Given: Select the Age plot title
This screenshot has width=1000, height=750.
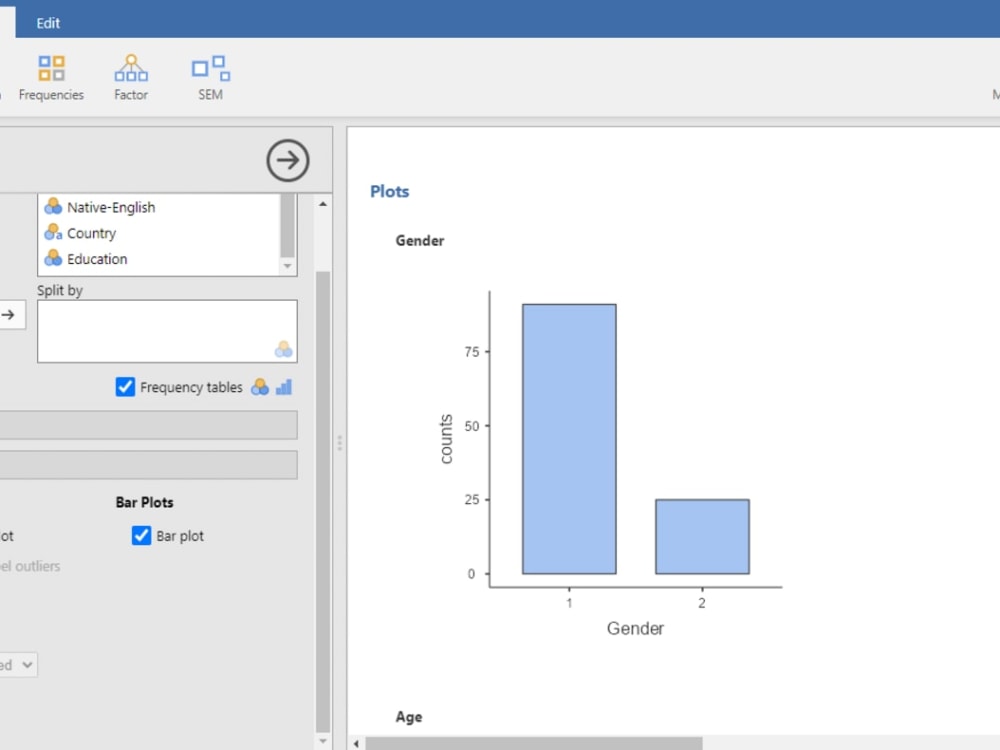Looking at the screenshot, I should point(409,717).
